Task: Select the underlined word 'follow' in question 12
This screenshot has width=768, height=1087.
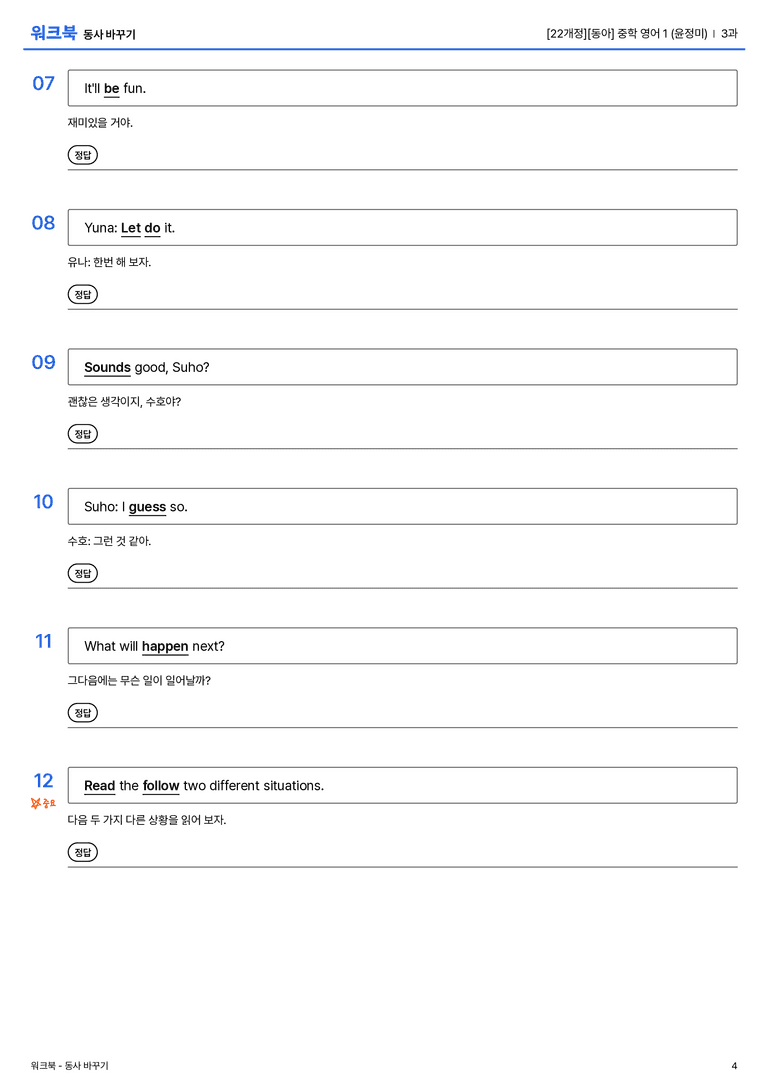Action: coord(161,785)
